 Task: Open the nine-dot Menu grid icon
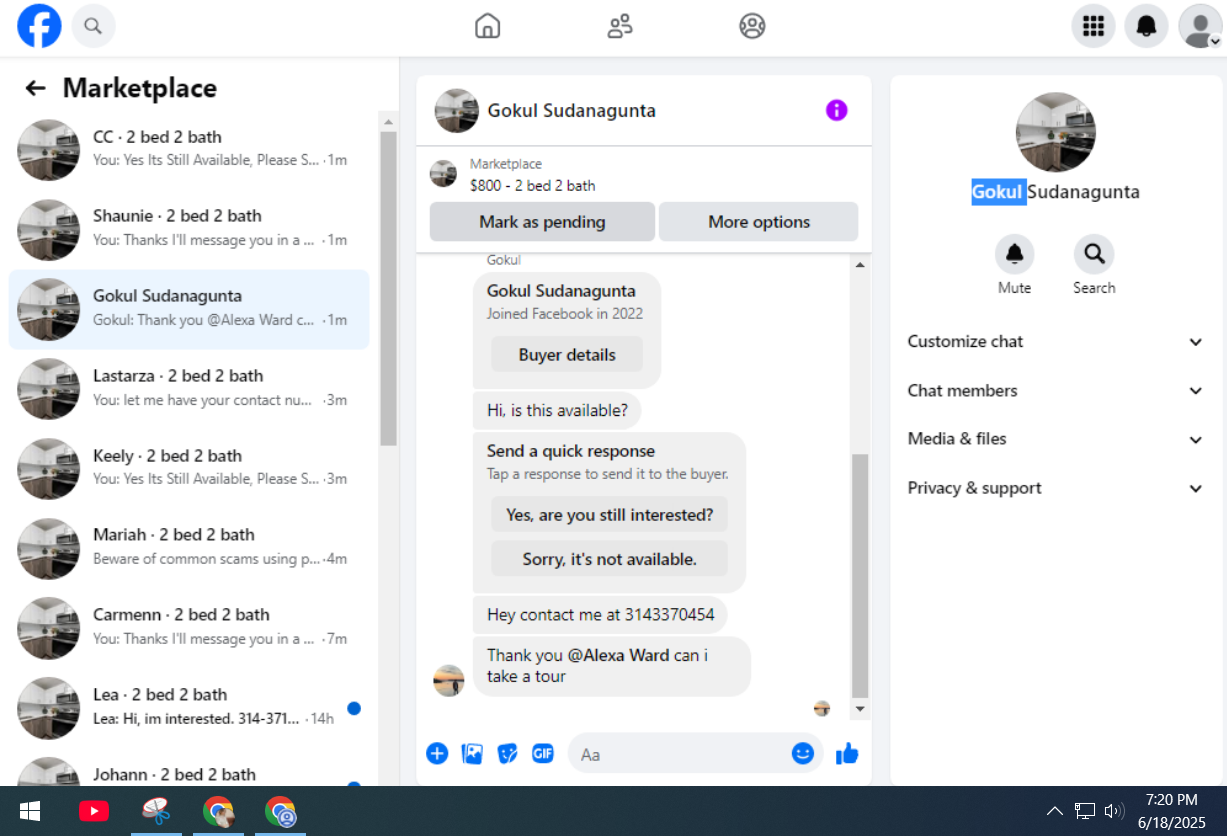pyautogui.click(x=1094, y=26)
